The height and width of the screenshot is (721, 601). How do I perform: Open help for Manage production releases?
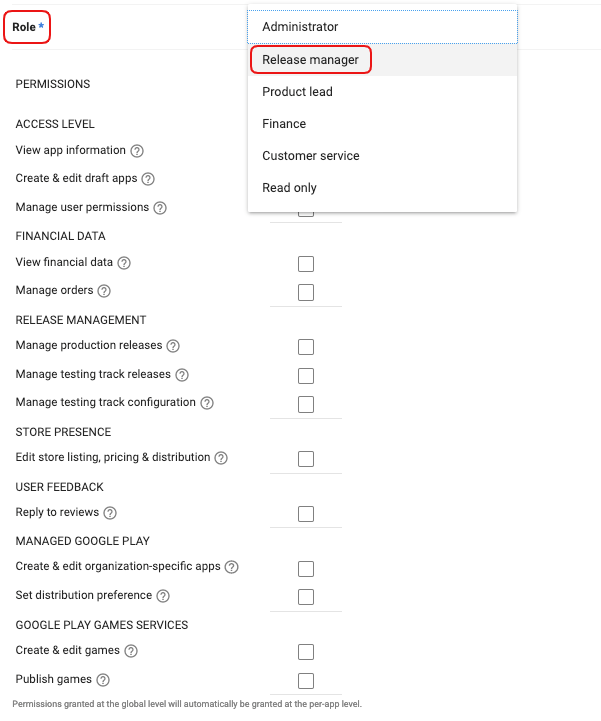173,346
